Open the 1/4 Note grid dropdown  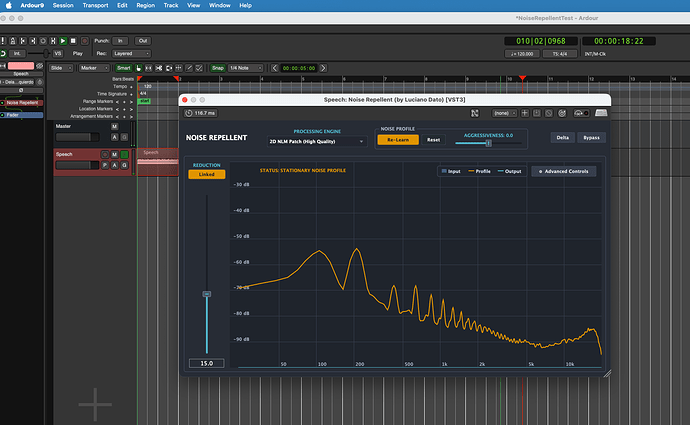coord(246,68)
